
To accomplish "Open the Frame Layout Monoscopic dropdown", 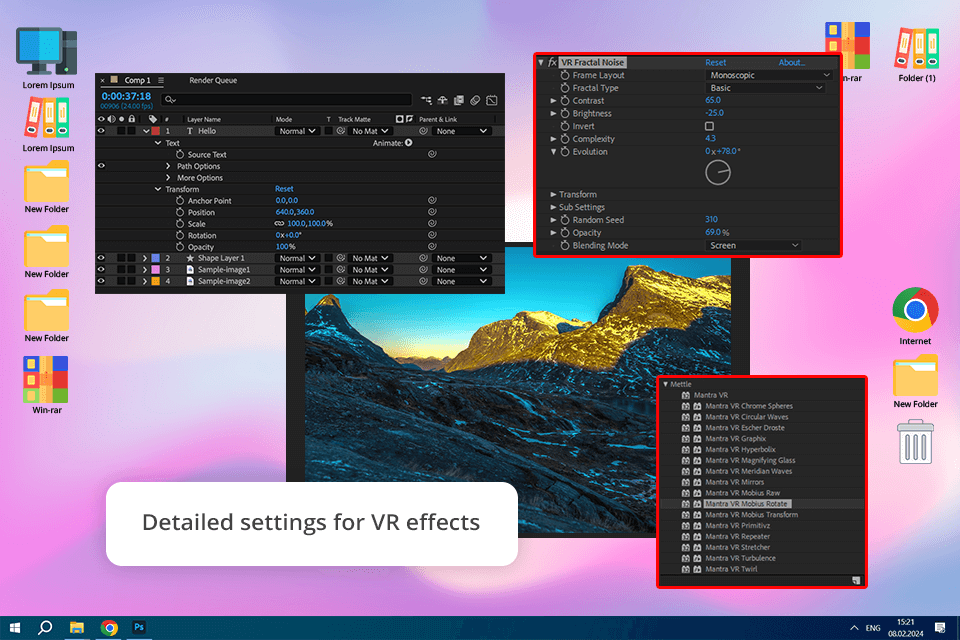I will (769, 75).
